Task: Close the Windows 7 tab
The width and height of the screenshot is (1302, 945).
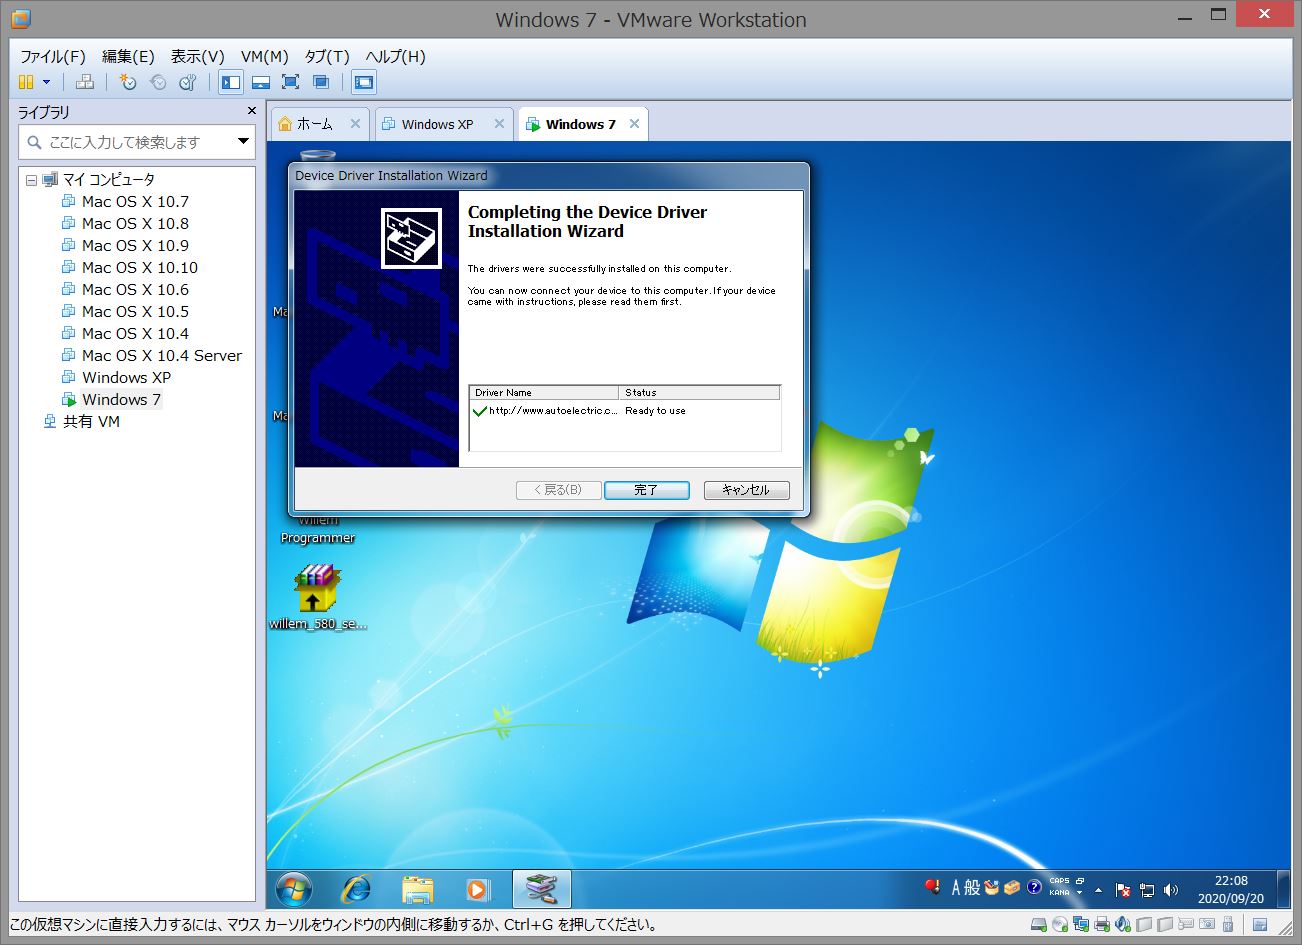Action: click(x=633, y=124)
